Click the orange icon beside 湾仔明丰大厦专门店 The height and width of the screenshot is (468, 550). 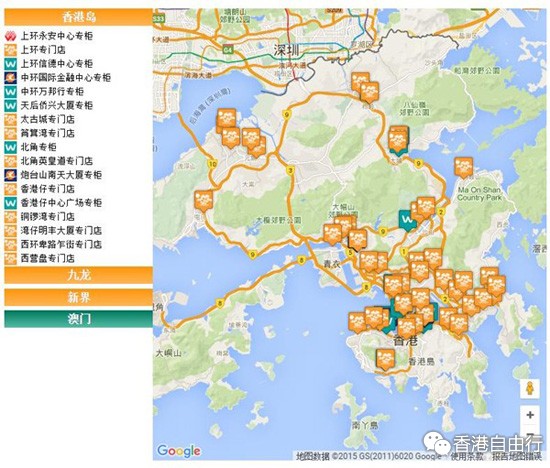click(10, 230)
